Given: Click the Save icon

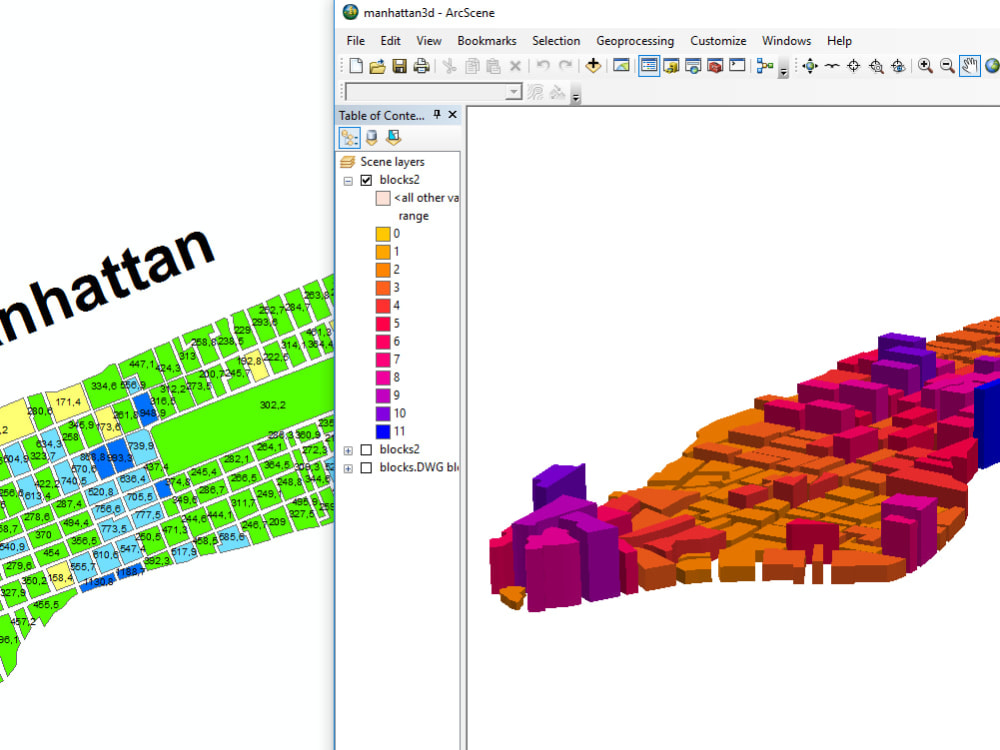Looking at the screenshot, I should click(x=398, y=64).
